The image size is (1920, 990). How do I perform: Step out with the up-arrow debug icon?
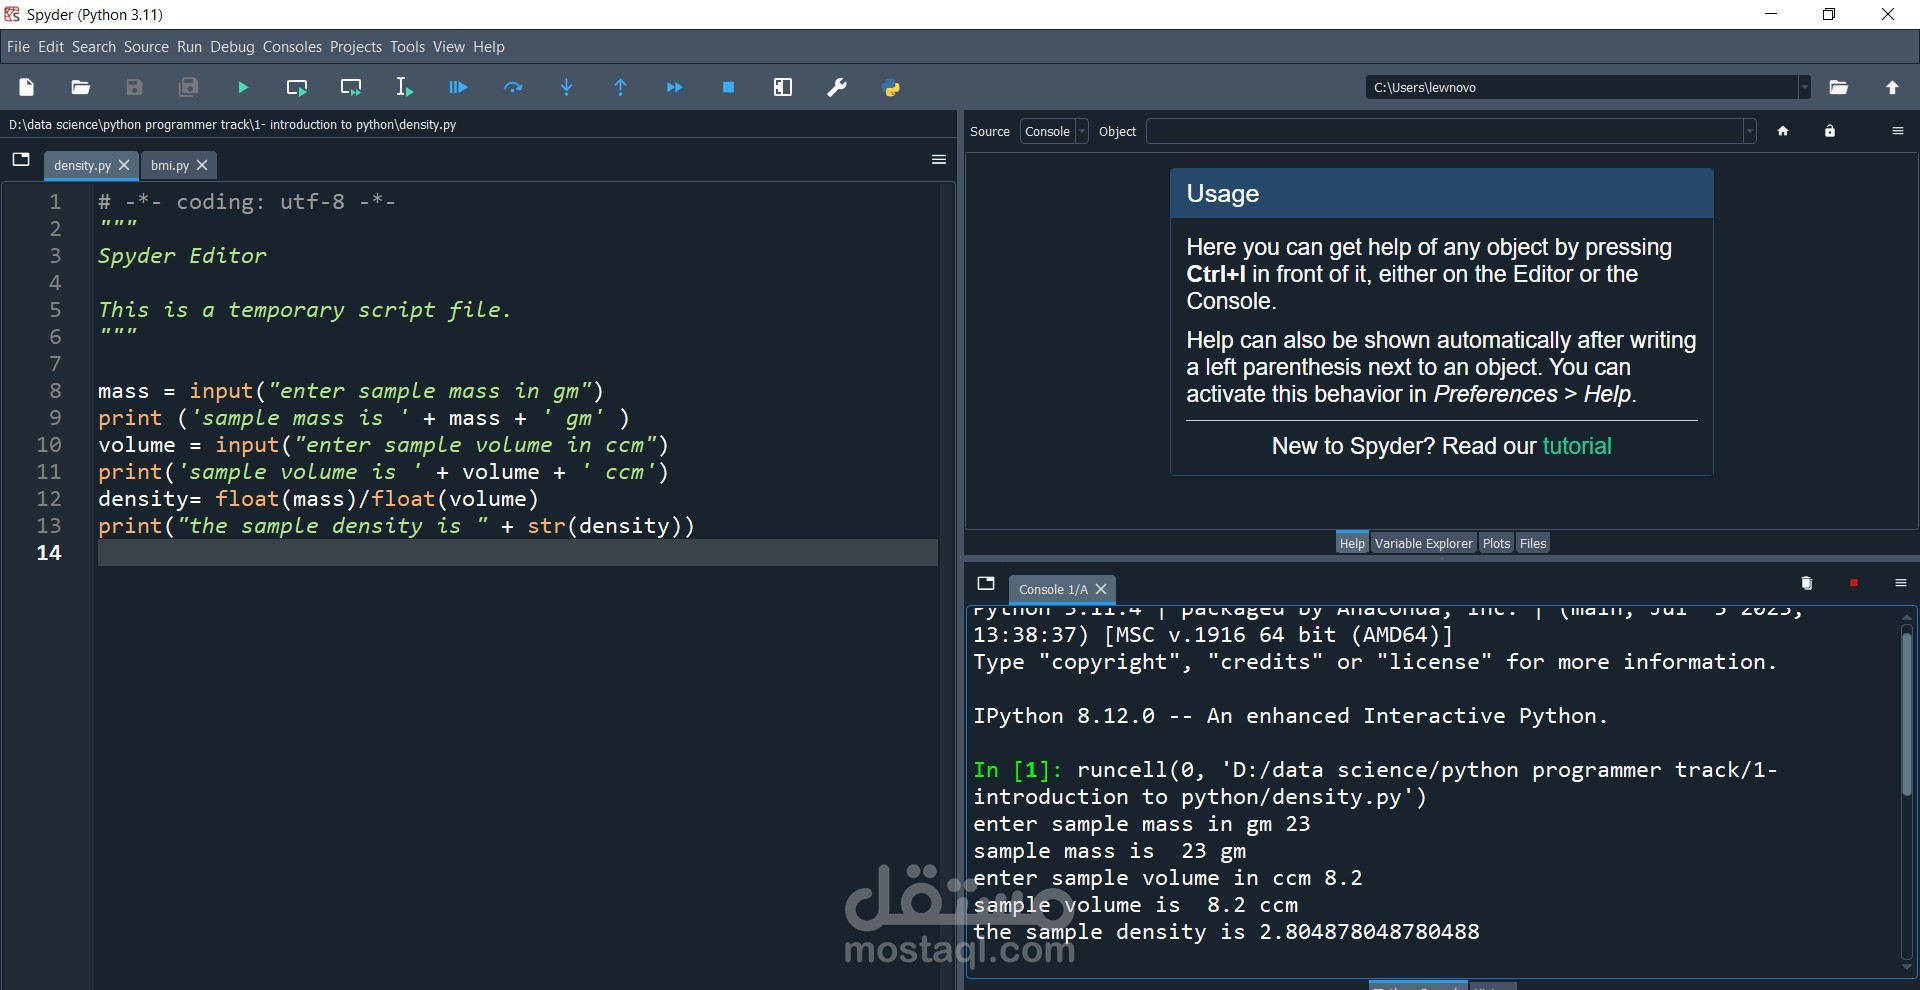point(621,88)
